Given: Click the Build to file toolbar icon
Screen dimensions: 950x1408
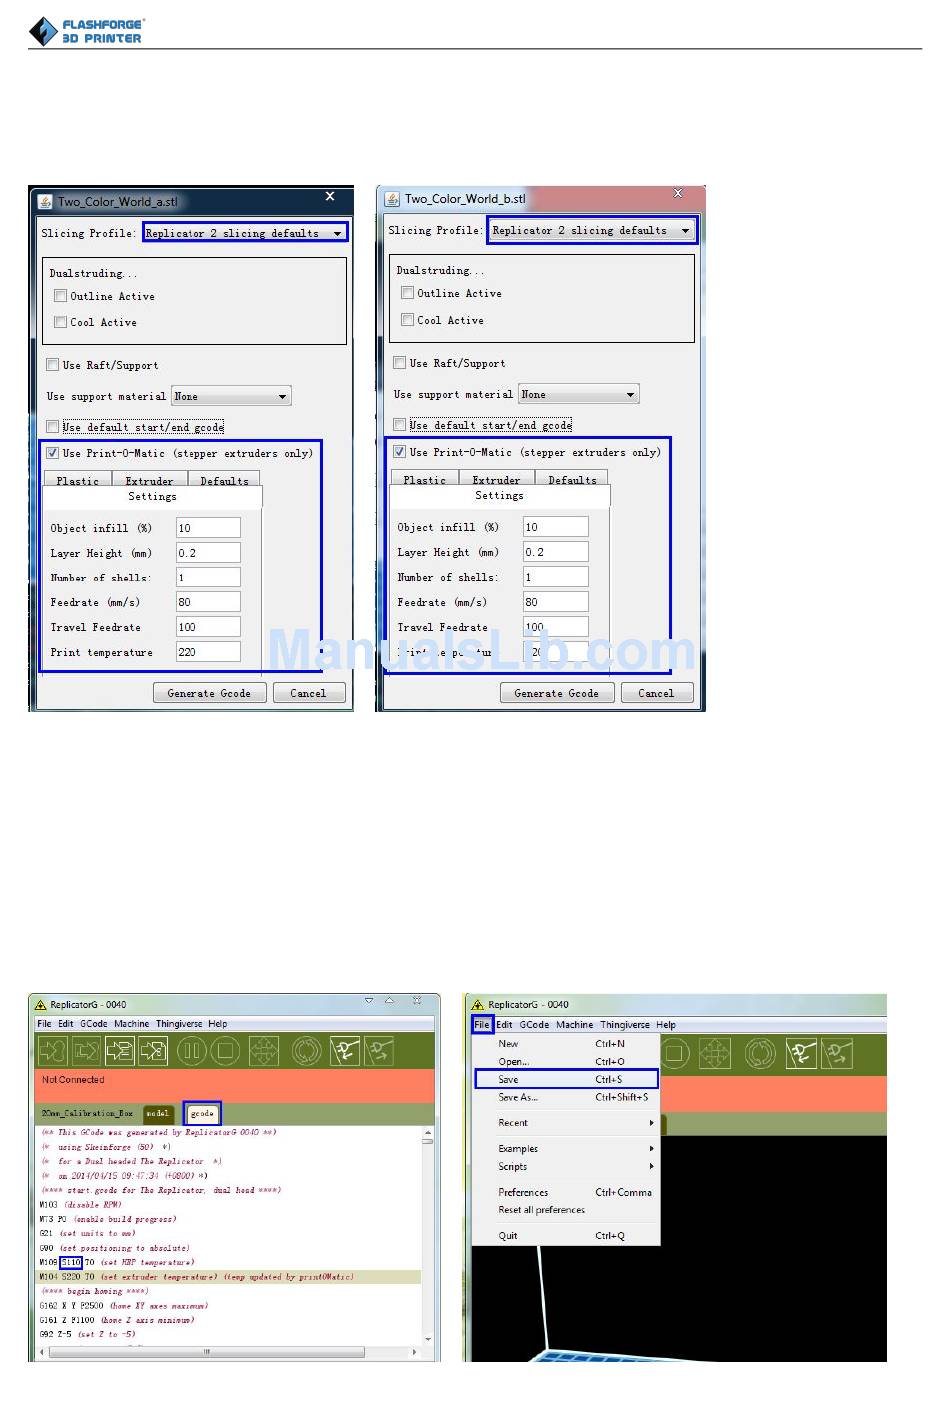Looking at the screenshot, I should (120, 1051).
